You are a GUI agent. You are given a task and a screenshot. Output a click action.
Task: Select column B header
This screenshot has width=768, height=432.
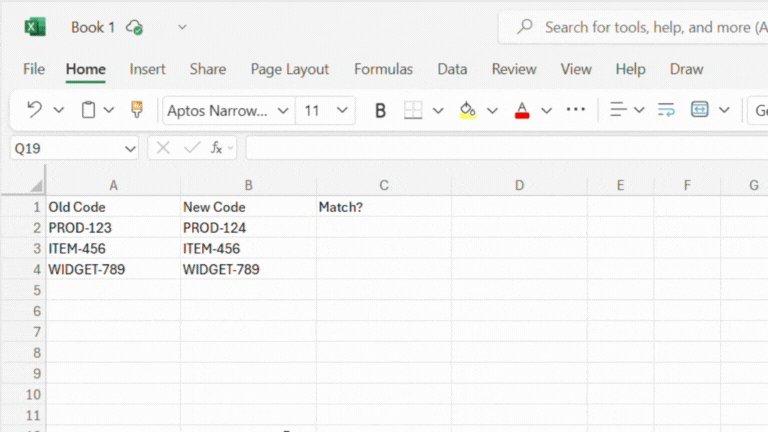(248, 185)
